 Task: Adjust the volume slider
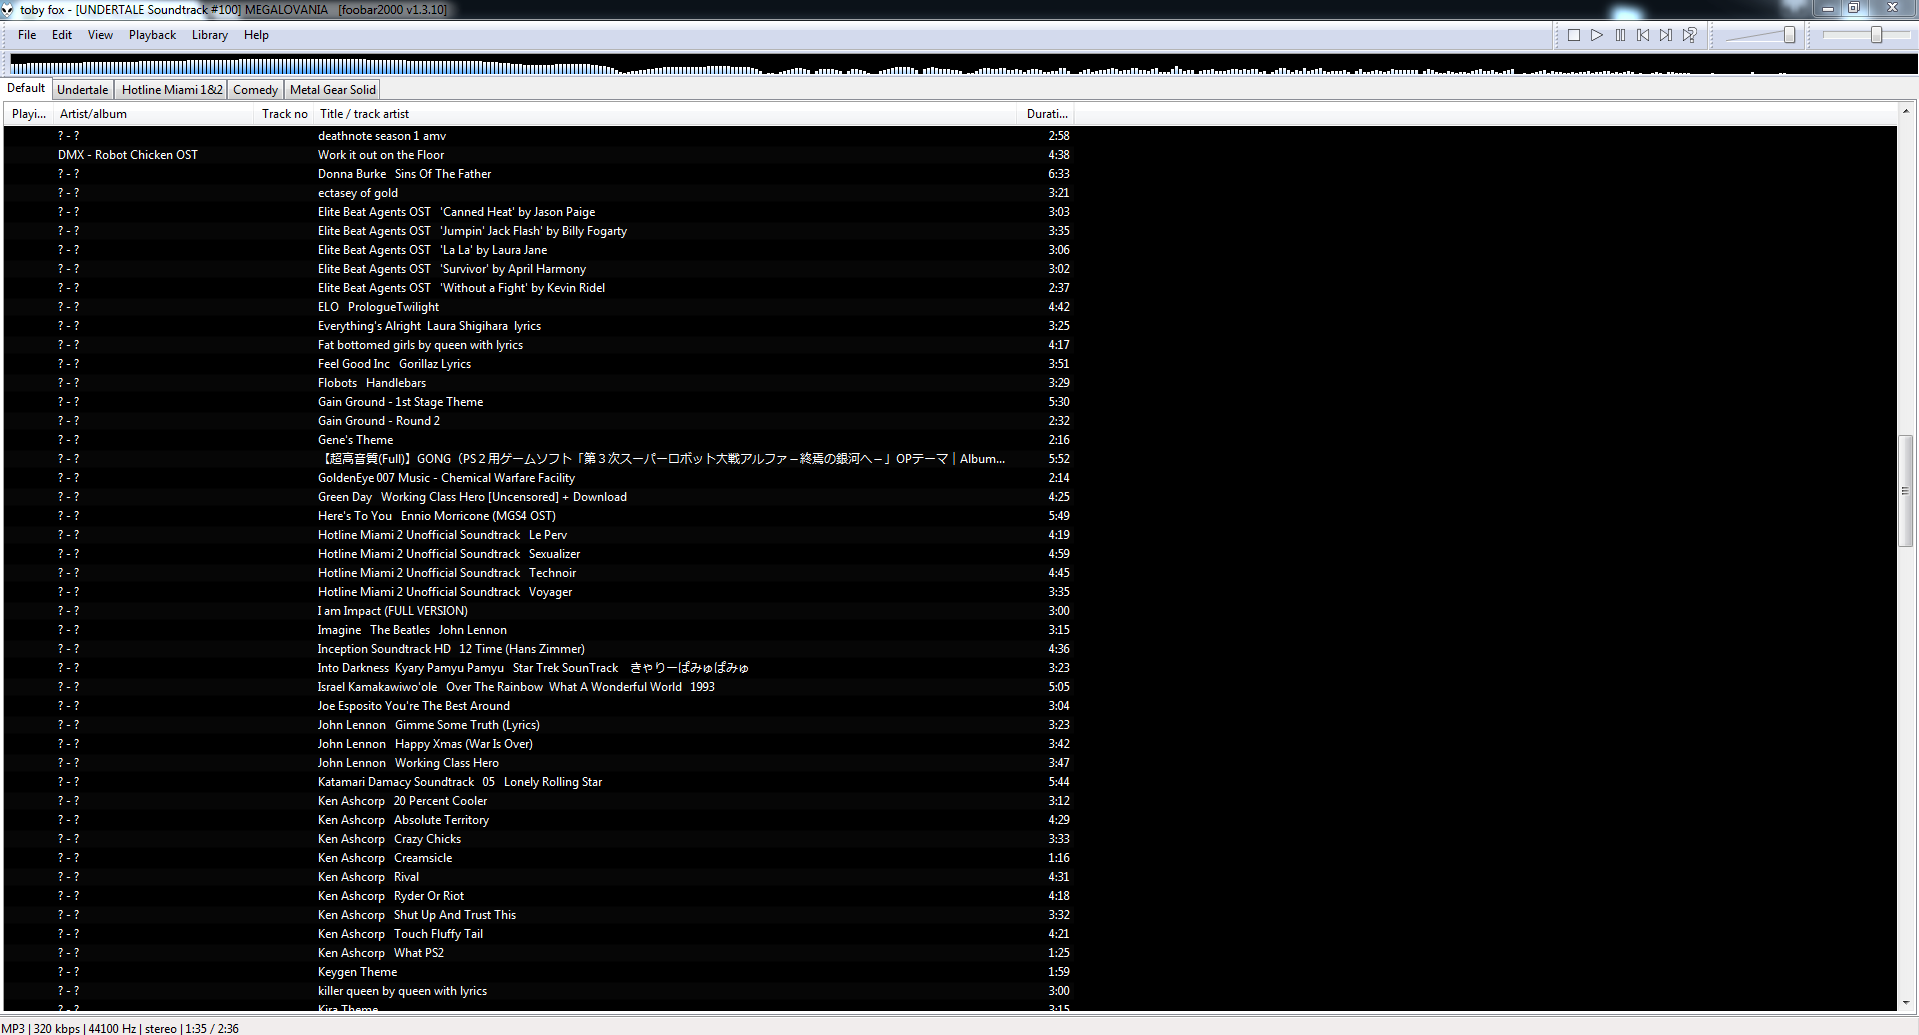pyautogui.click(x=1759, y=35)
